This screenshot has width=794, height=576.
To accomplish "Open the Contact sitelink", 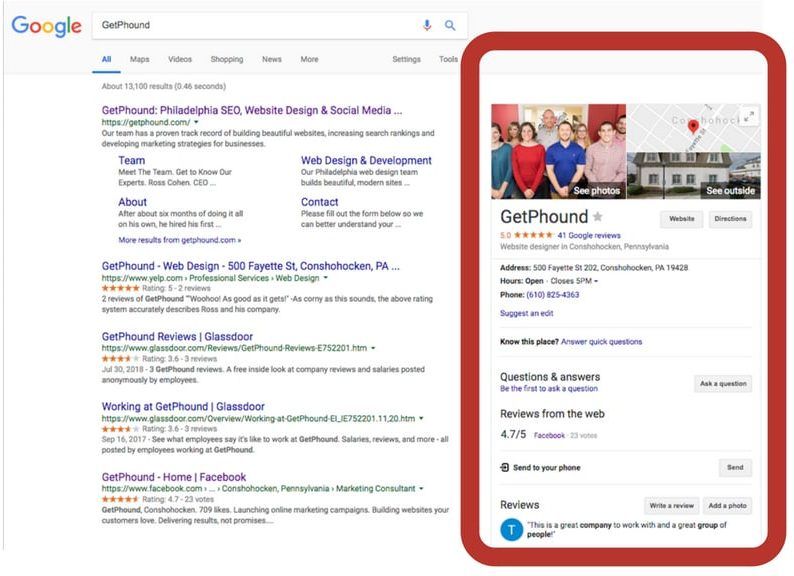I will click(x=320, y=202).
